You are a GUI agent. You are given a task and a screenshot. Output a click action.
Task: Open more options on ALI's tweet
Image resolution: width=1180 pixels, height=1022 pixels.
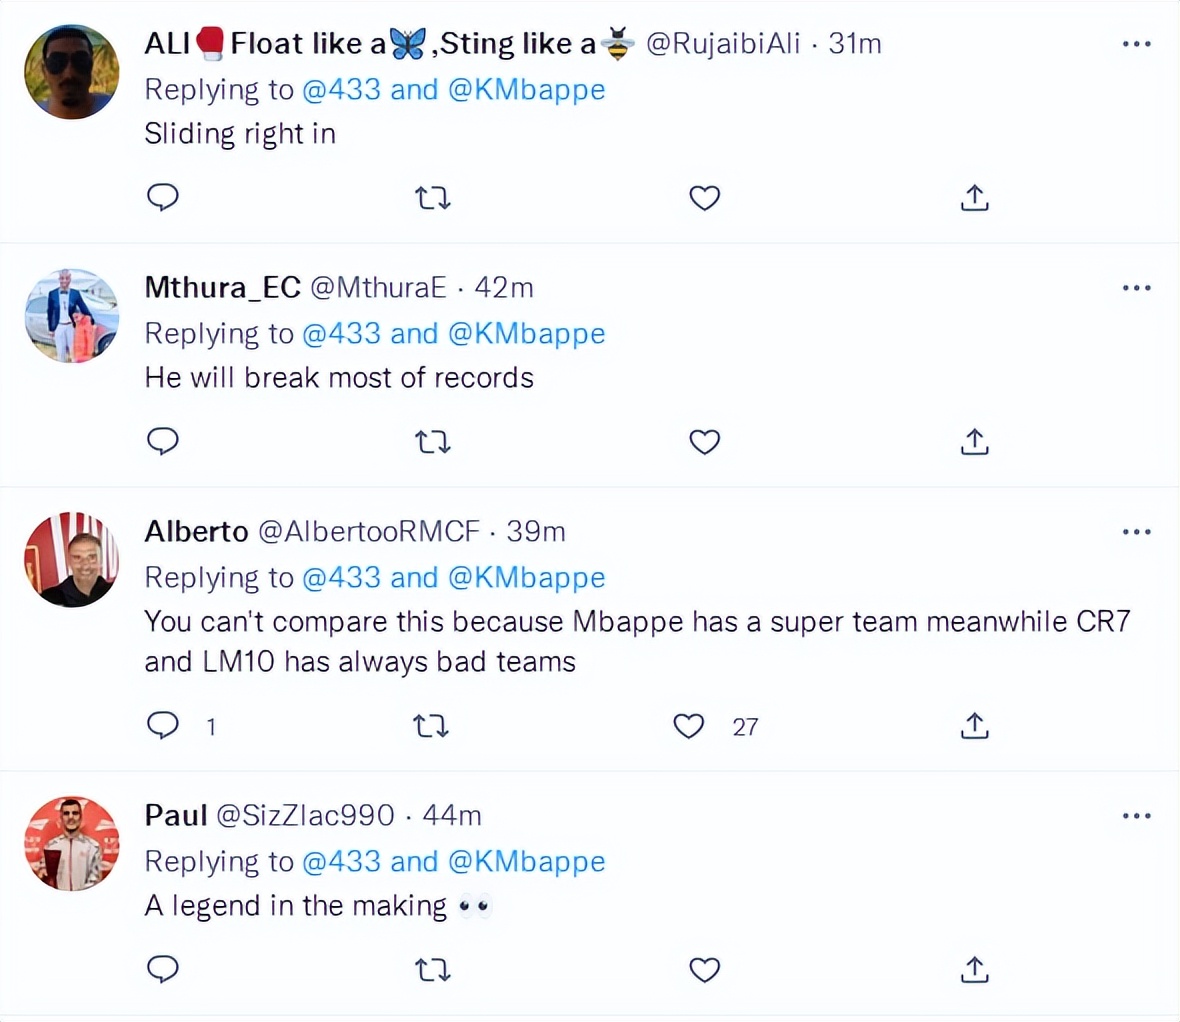tap(1136, 44)
